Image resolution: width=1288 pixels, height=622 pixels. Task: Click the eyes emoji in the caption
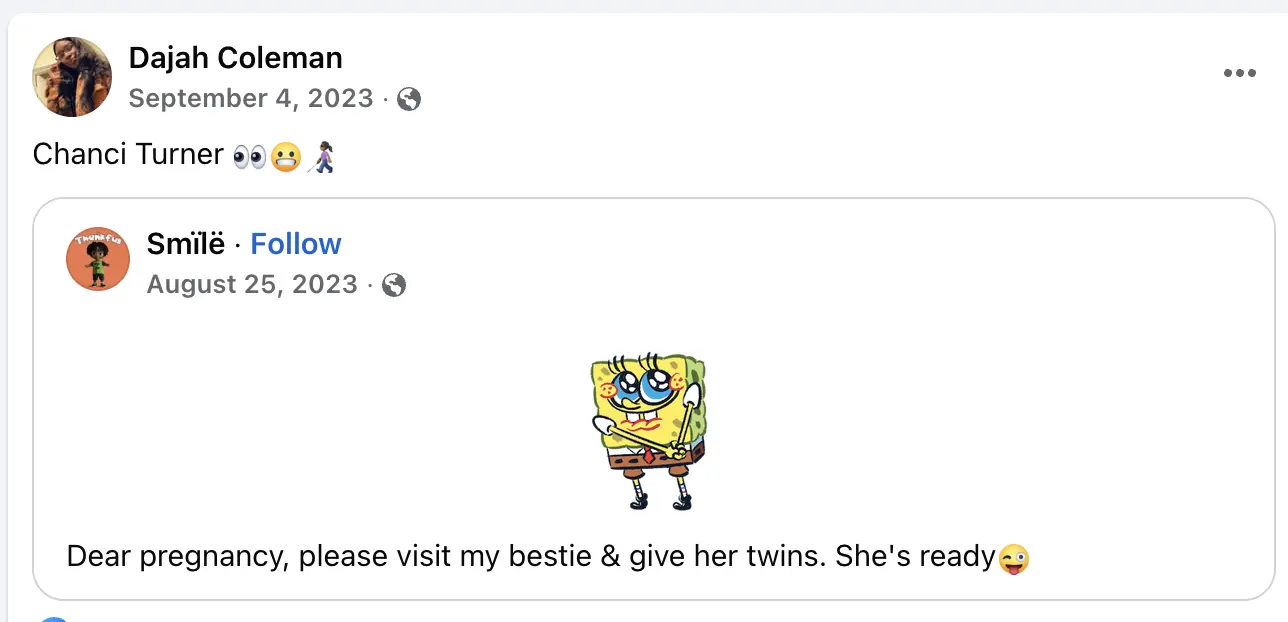coord(249,157)
